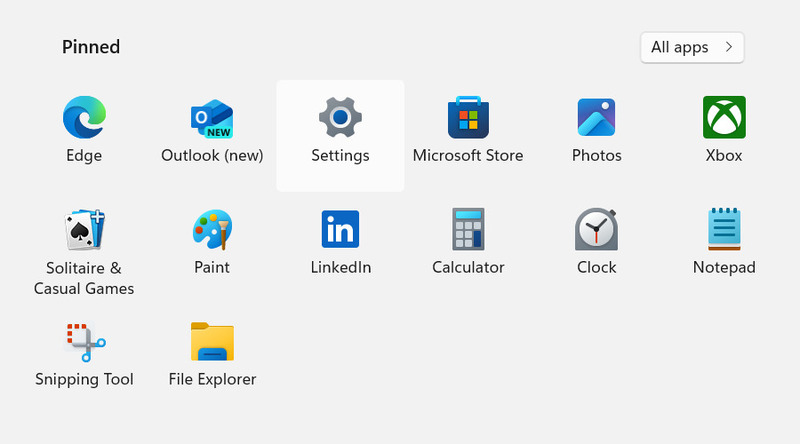
Task: Click the Pinned section heading
Action: coord(91,47)
